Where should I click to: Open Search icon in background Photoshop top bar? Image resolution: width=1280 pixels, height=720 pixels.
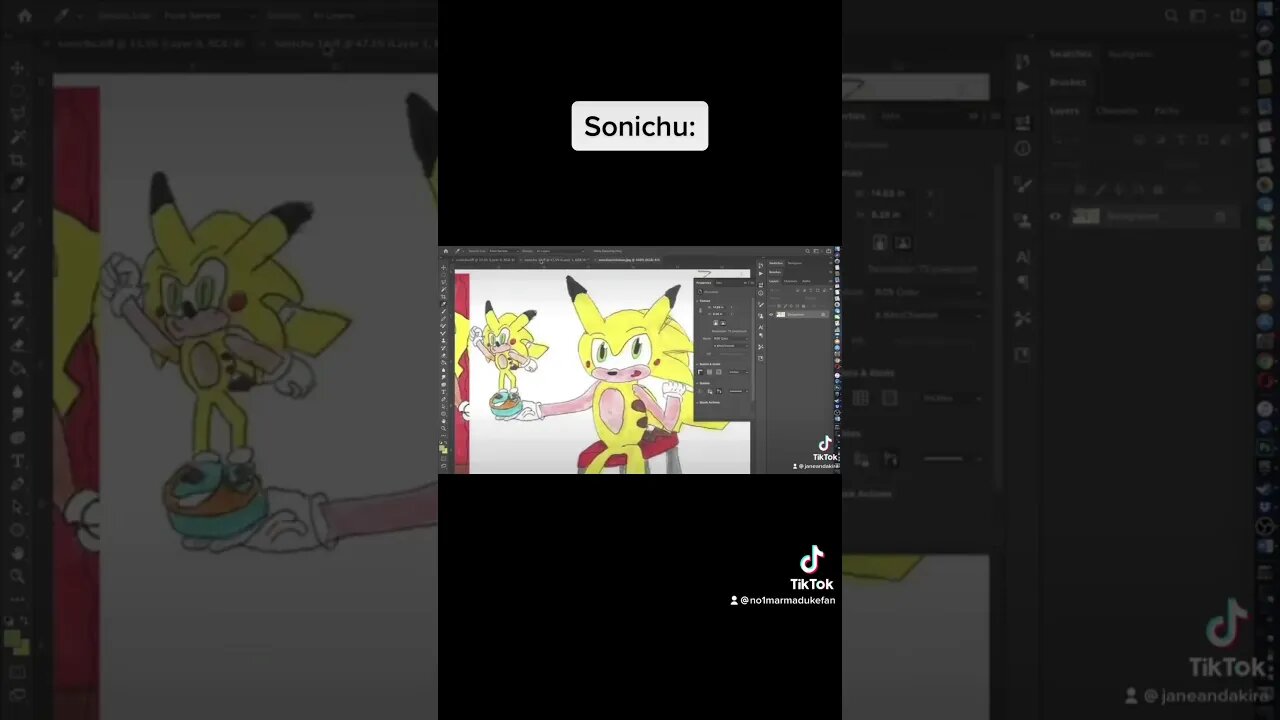click(1173, 16)
